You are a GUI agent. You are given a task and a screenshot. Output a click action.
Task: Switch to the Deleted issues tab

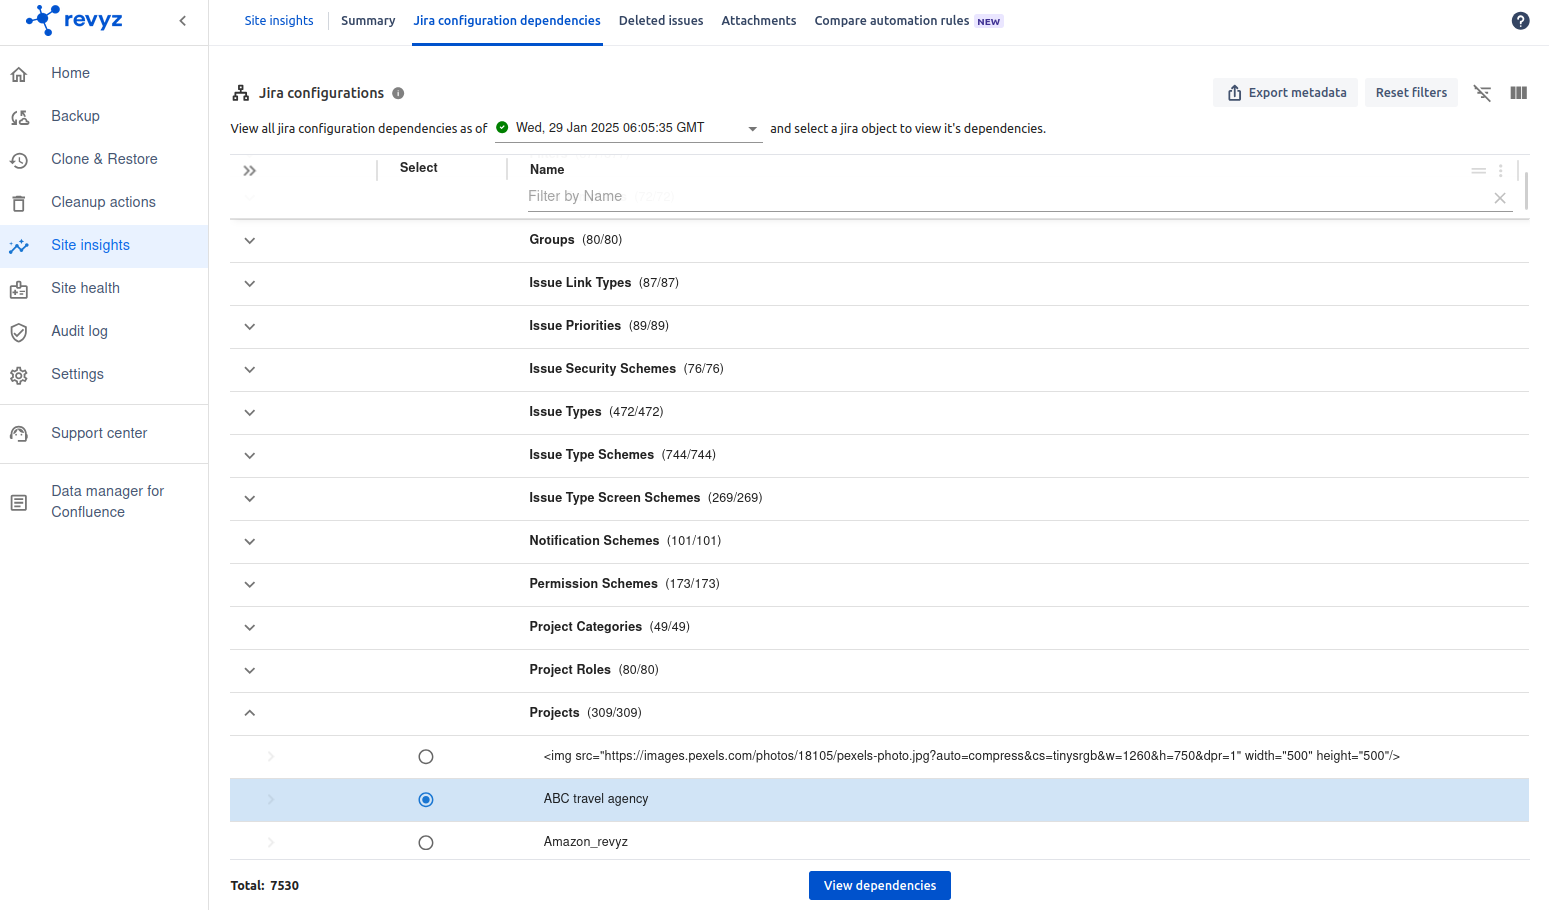[x=660, y=21]
